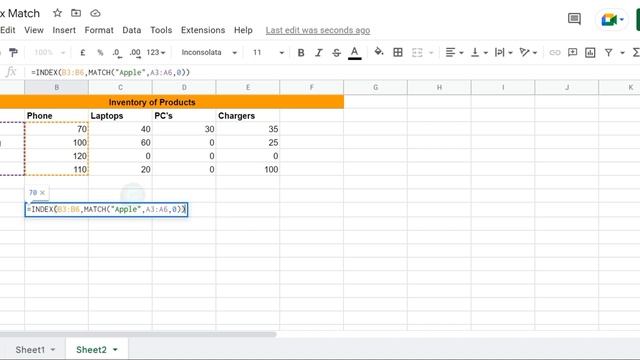The height and width of the screenshot is (360, 640).
Task: Open text wrapping dropdown
Action: [x=503, y=52]
